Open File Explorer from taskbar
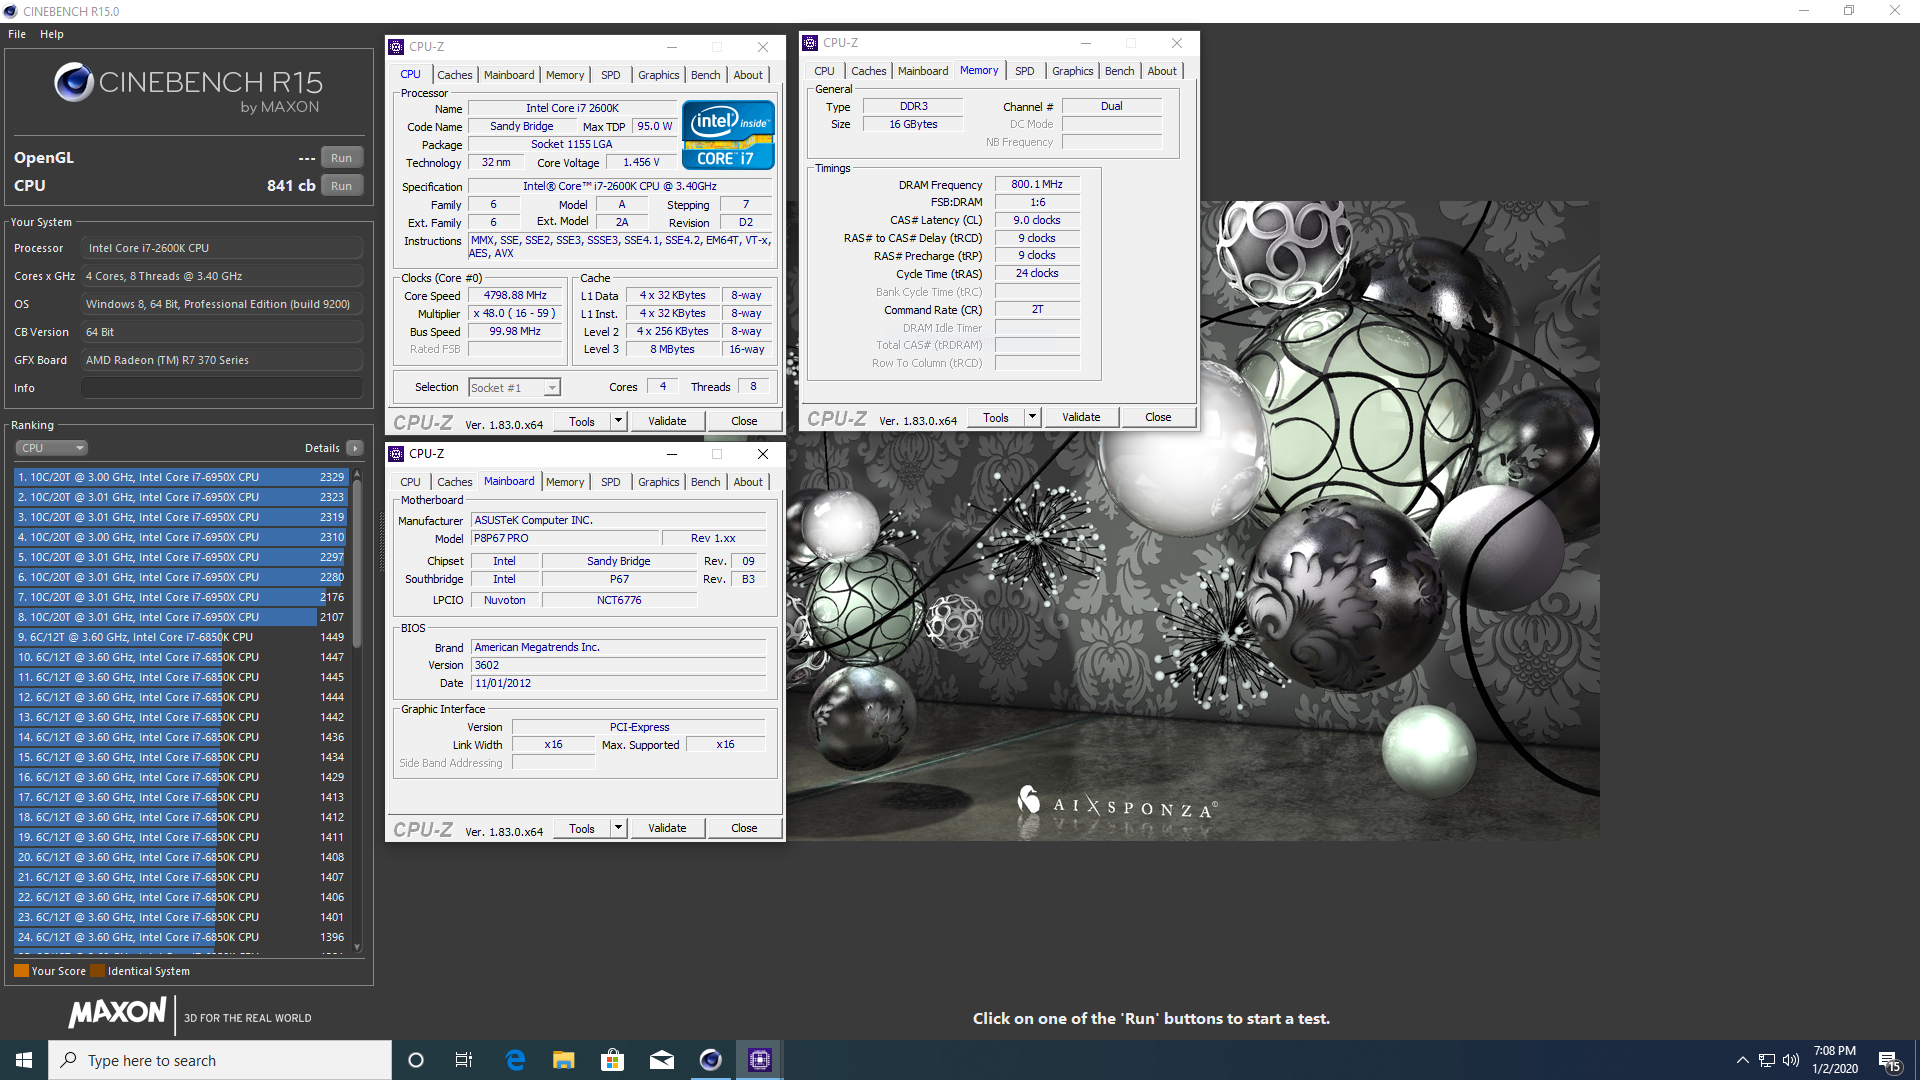This screenshot has height=1080, width=1920. point(564,1060)
